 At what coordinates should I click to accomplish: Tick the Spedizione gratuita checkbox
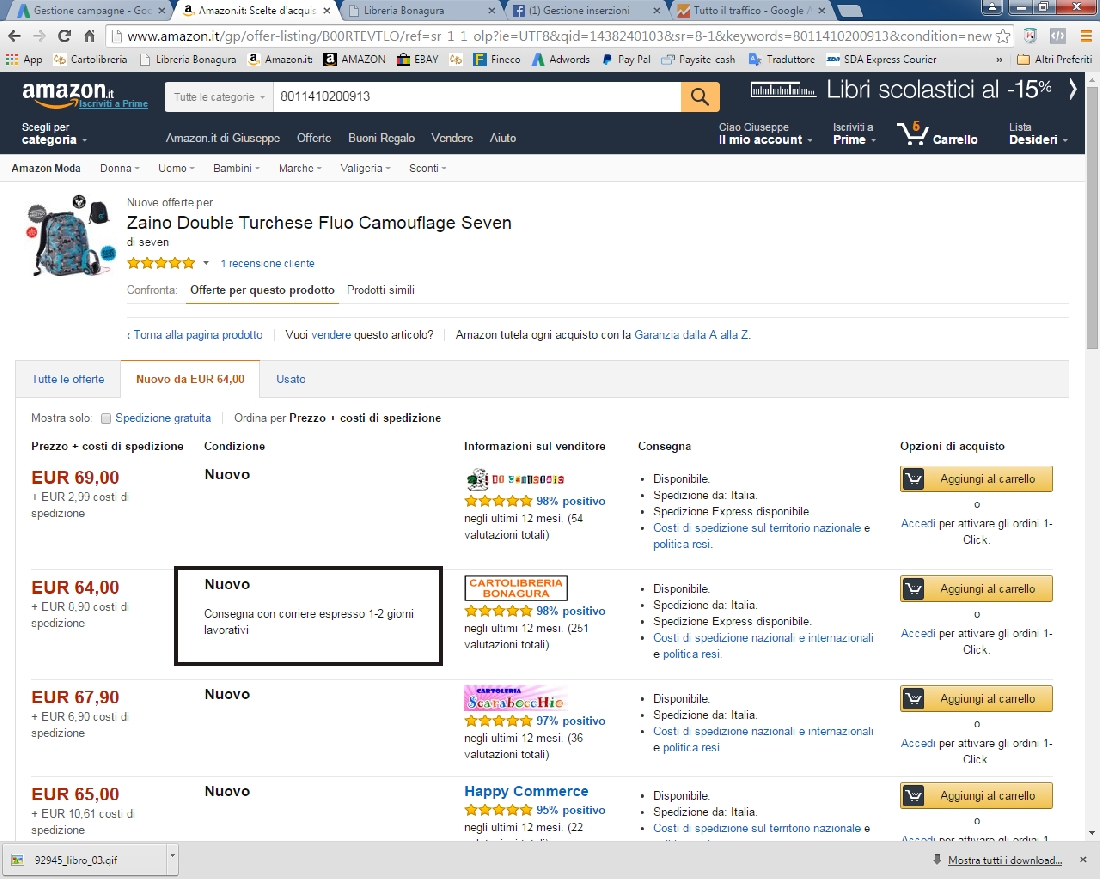106,418
